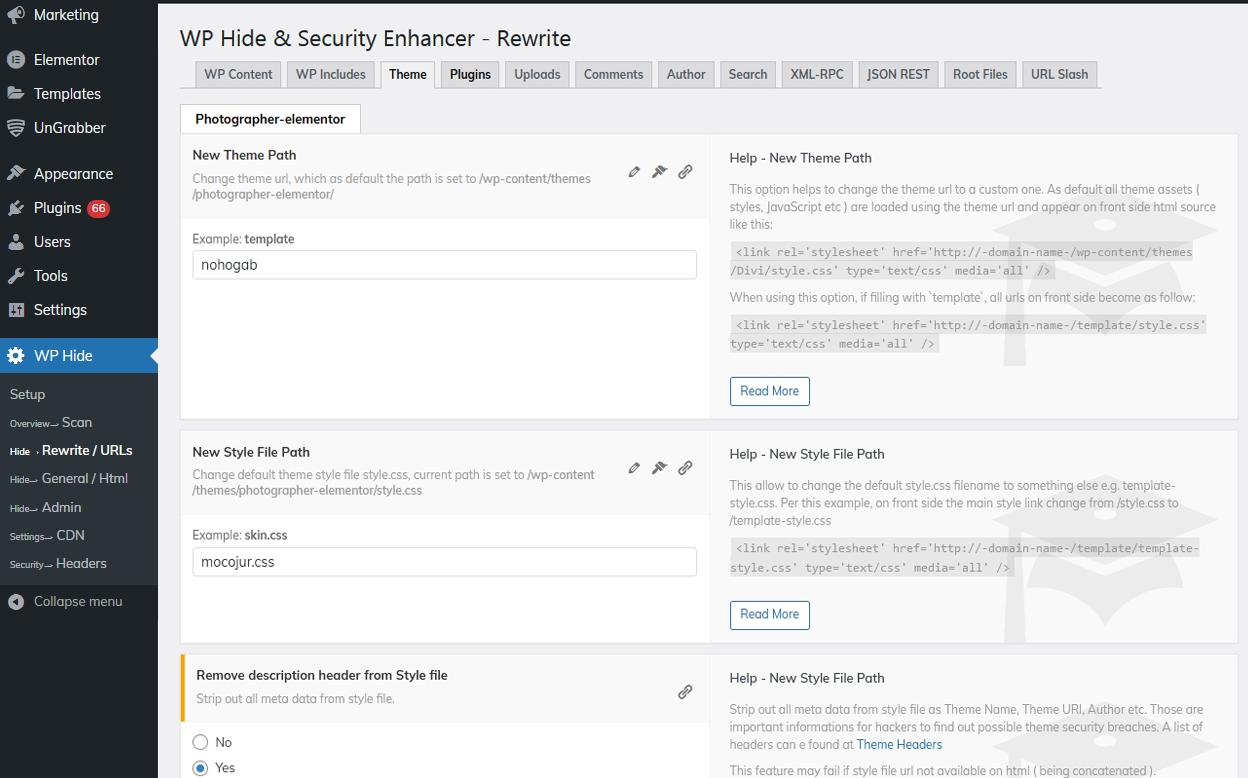The image size is (1248, 778).
Task: Click the Users person icon
Action: pos(16,242)
